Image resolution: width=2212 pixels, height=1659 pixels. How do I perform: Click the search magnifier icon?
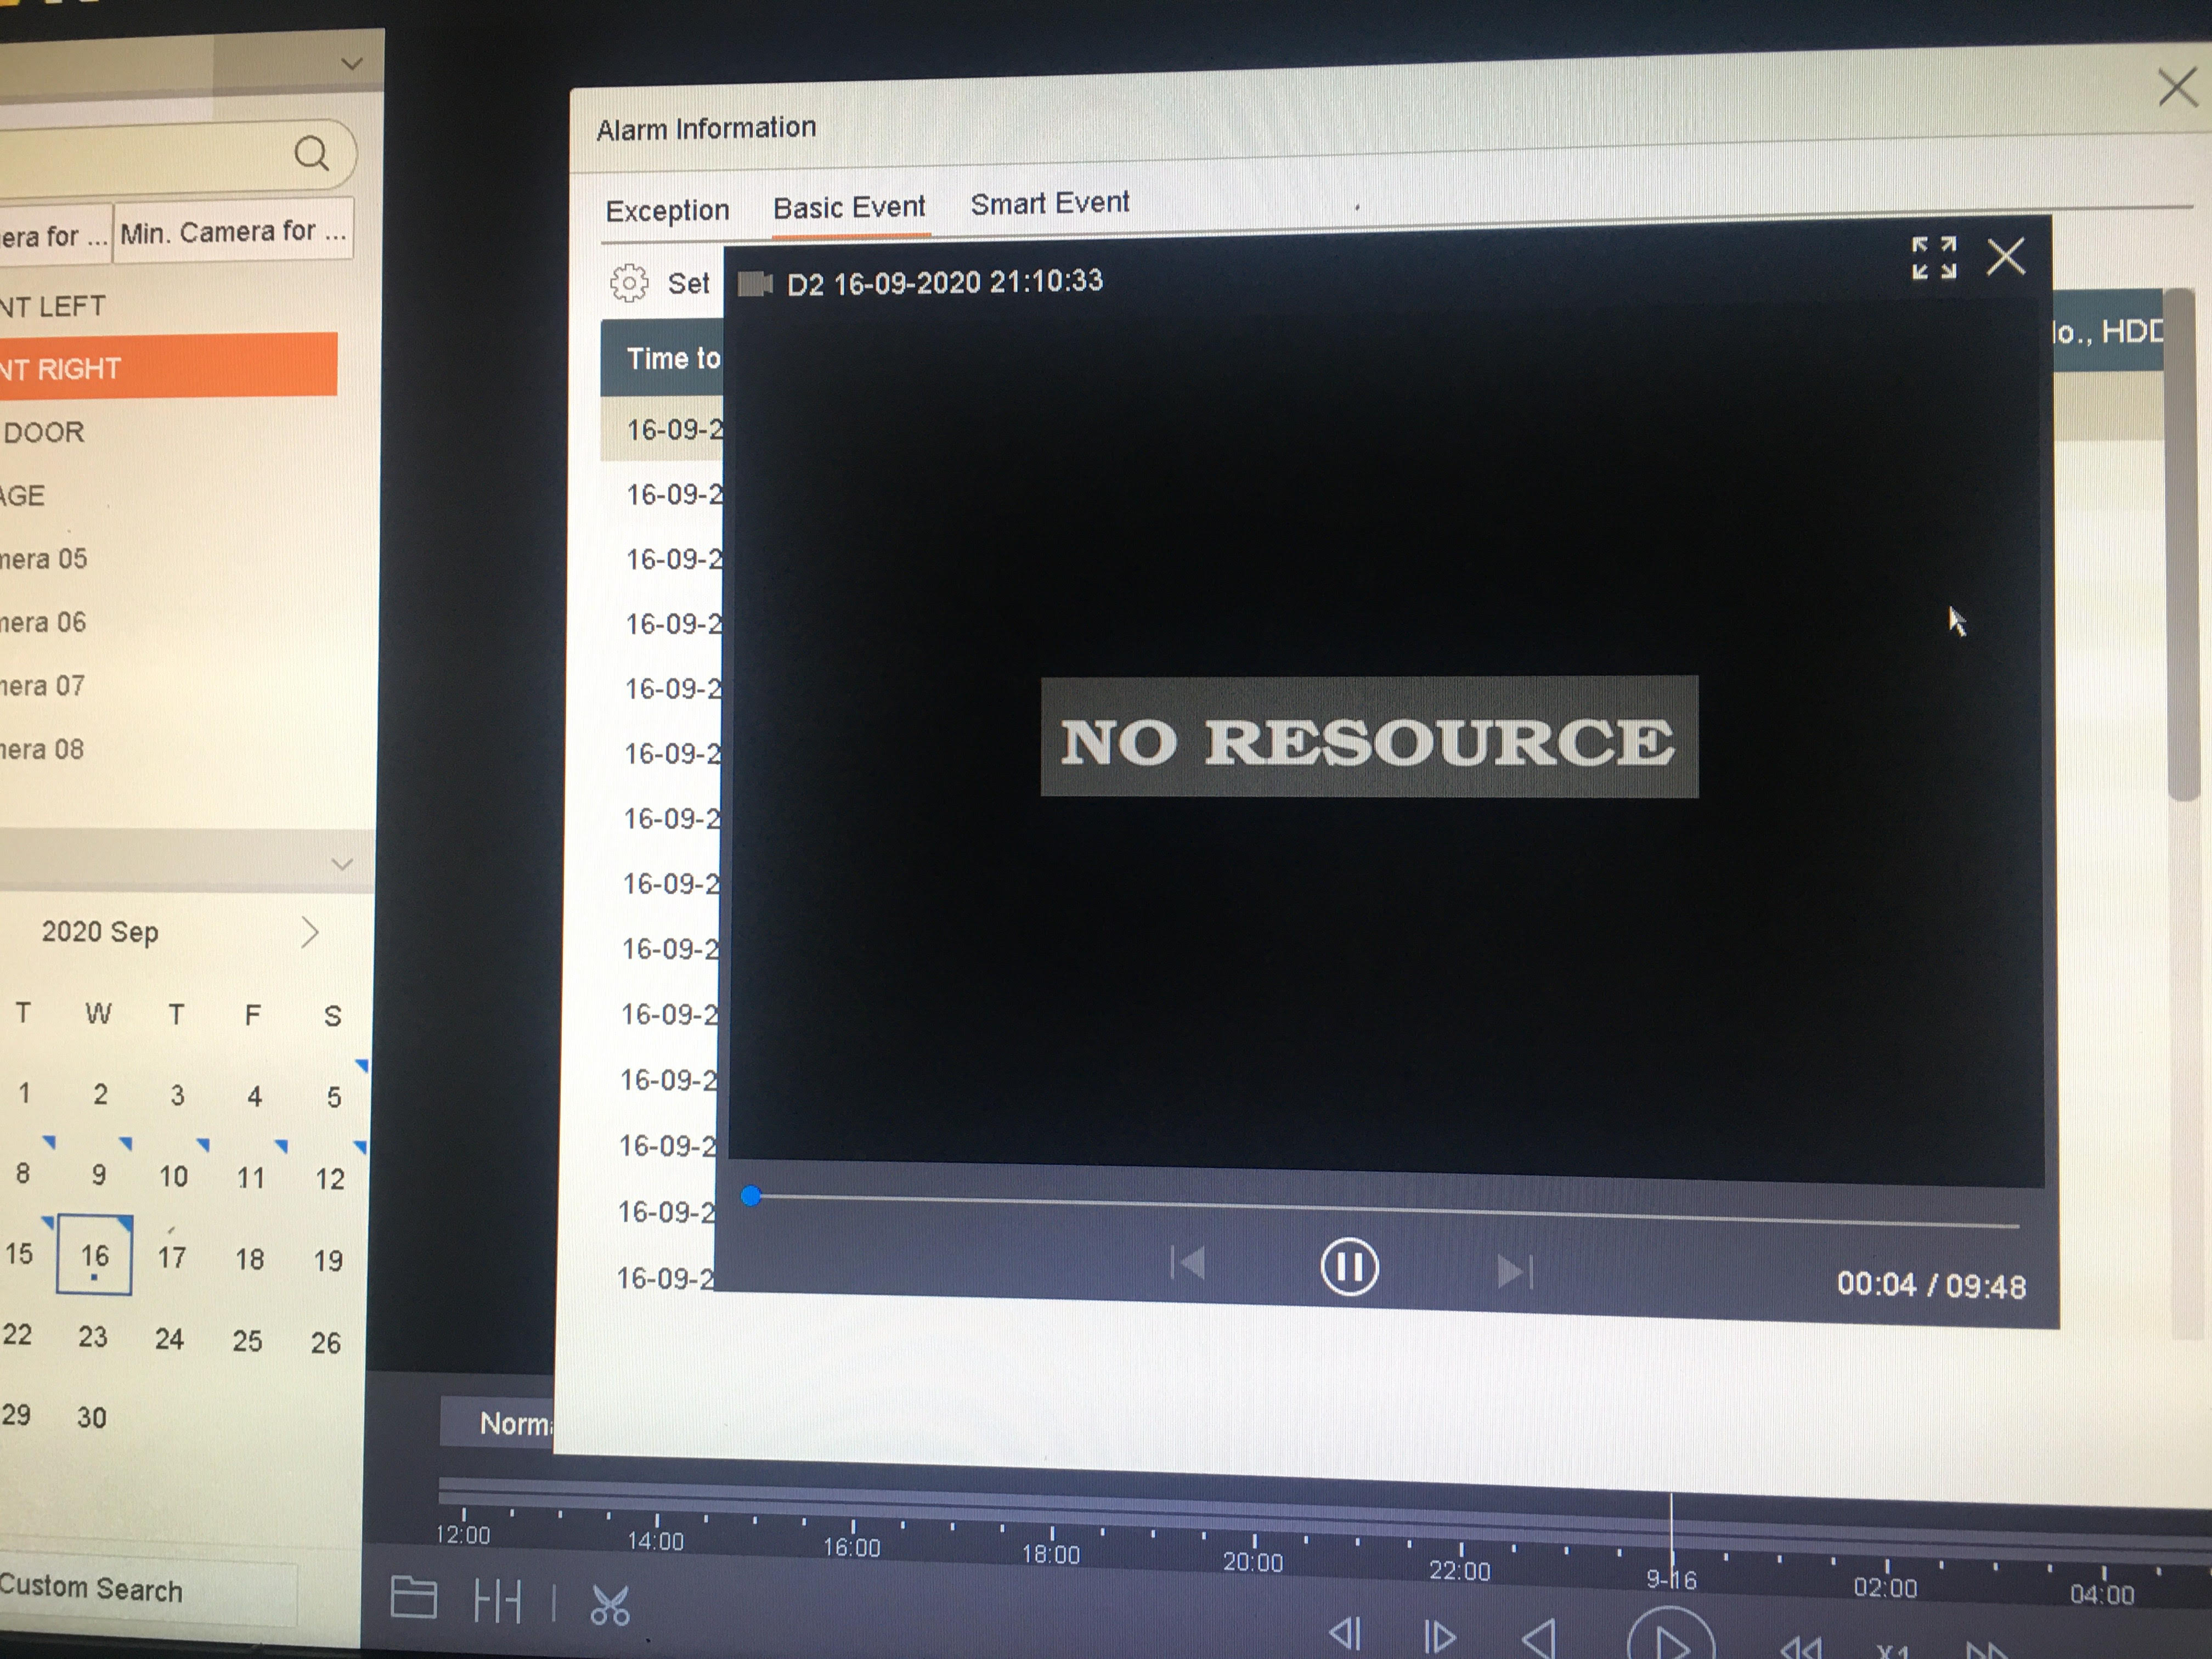[311, 153]
